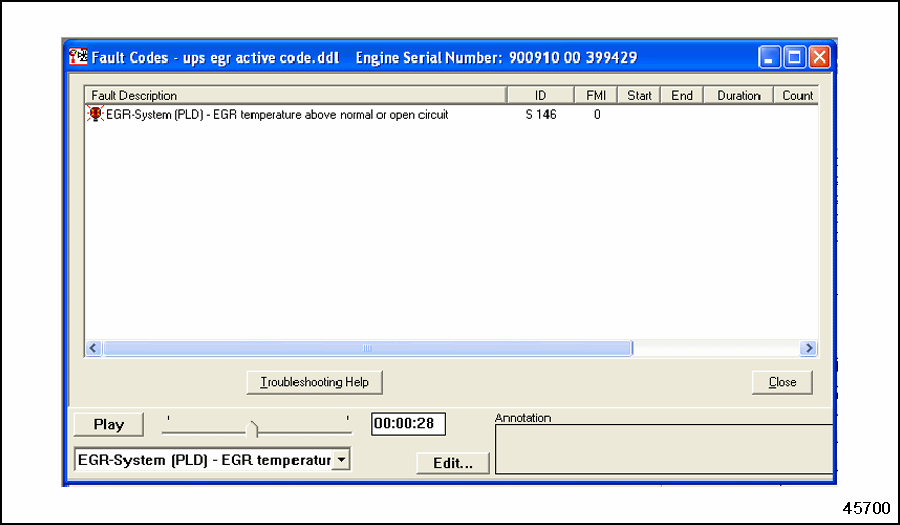Click the playback position slider thumb
This screenshot has width=900, height=525.
[252, 428]
